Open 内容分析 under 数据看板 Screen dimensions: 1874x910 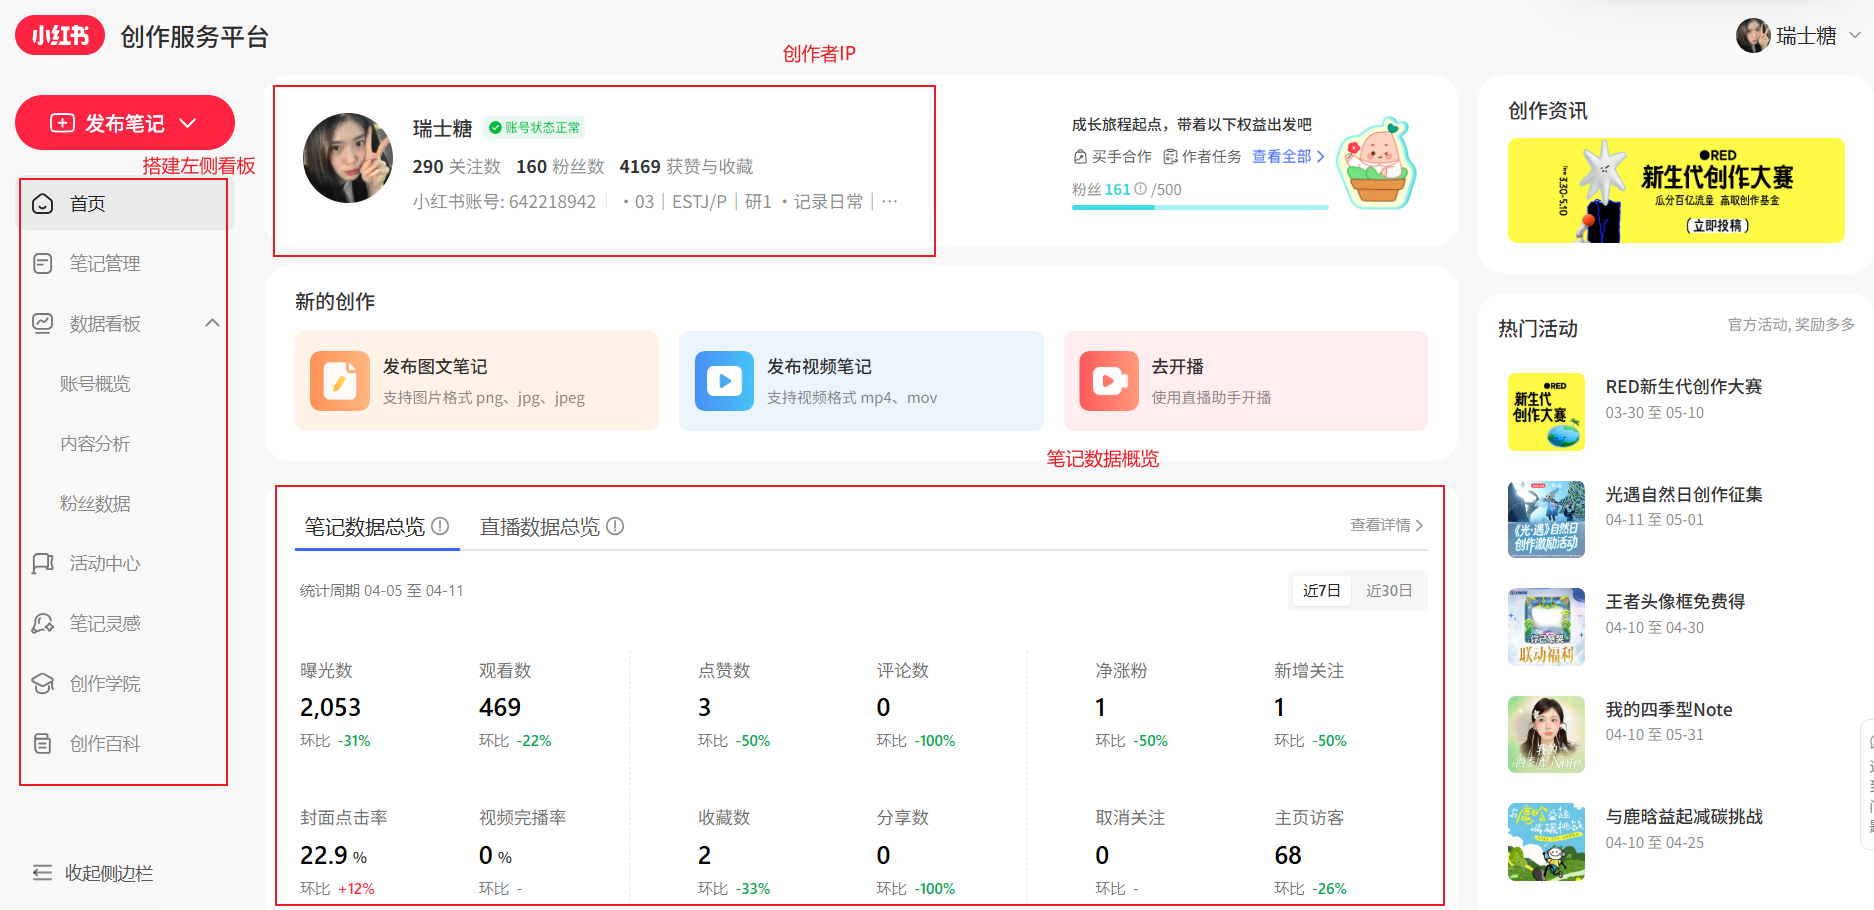point(95,444)
